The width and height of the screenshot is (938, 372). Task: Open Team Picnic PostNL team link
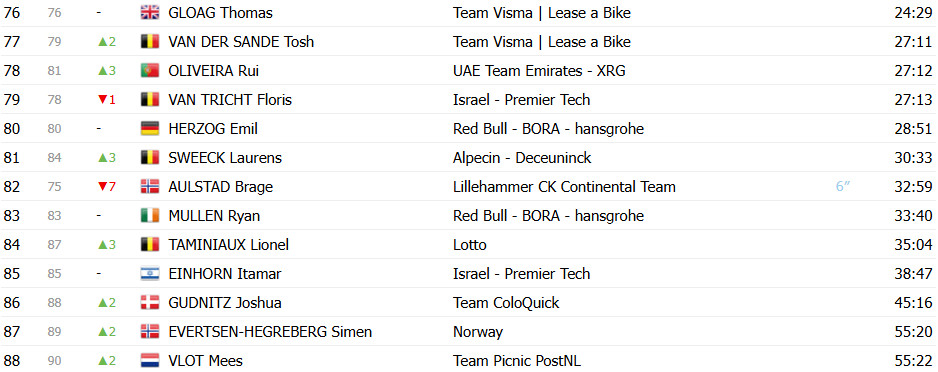(x=517, y=361)
